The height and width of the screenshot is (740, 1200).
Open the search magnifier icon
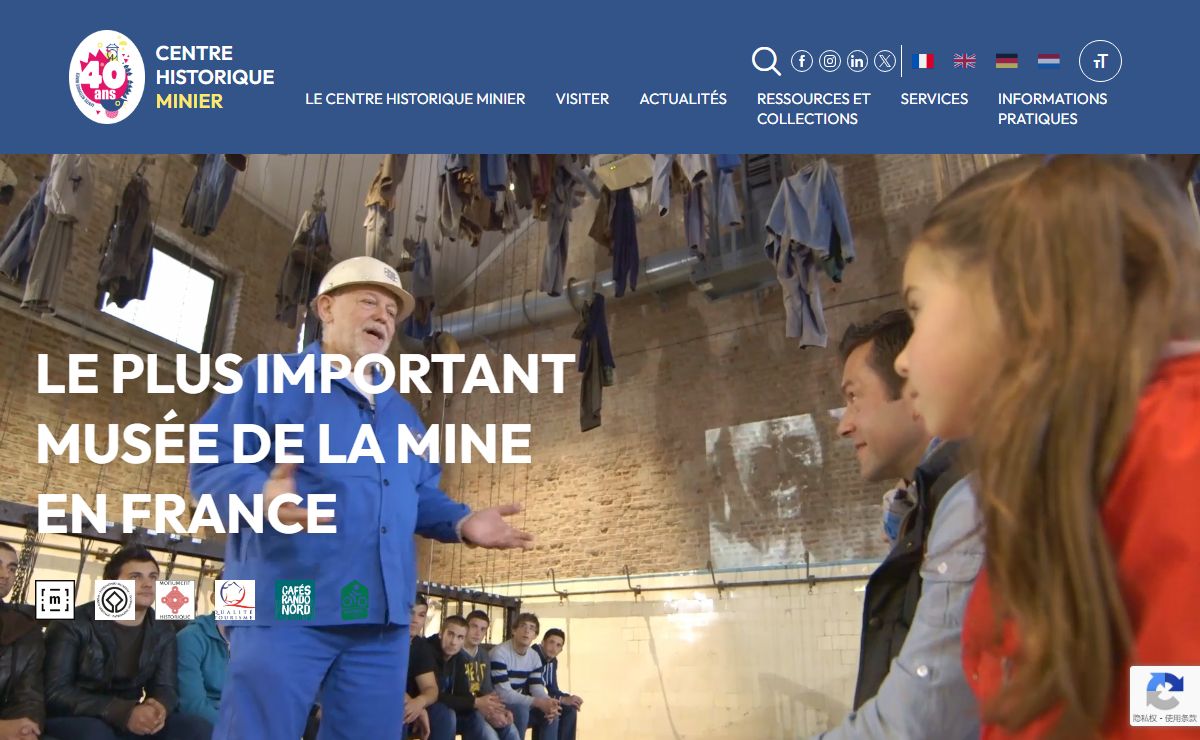[766, 61]
